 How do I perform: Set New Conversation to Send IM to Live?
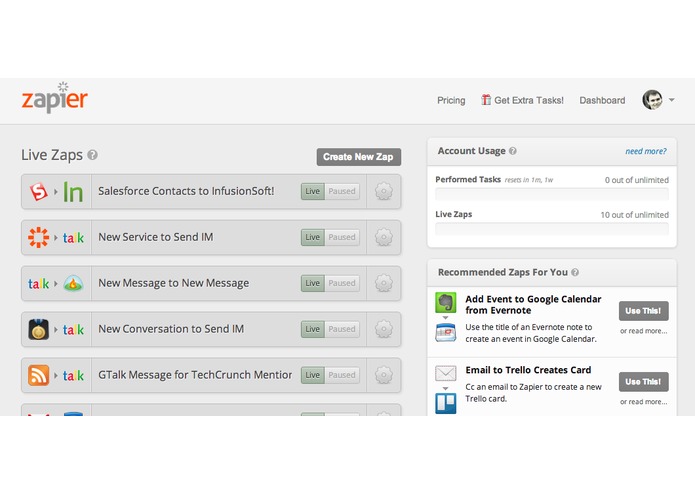pyautogui.click(x=312, y=329)
